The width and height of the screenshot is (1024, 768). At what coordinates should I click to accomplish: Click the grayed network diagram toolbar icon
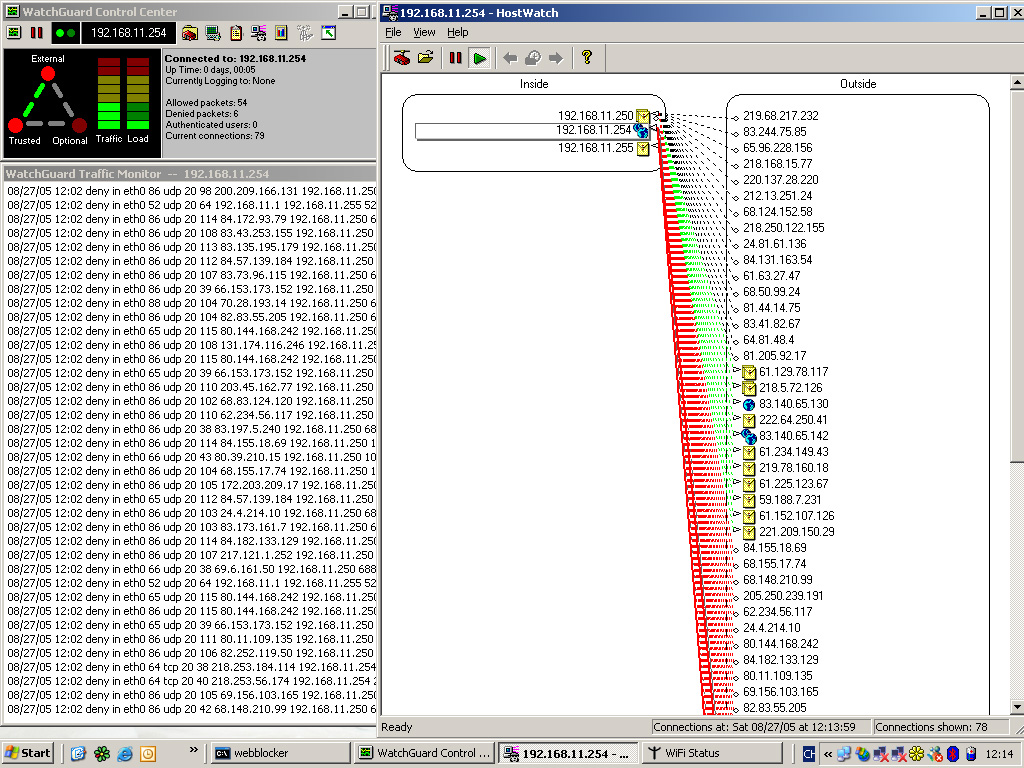[x=304, y=33]
